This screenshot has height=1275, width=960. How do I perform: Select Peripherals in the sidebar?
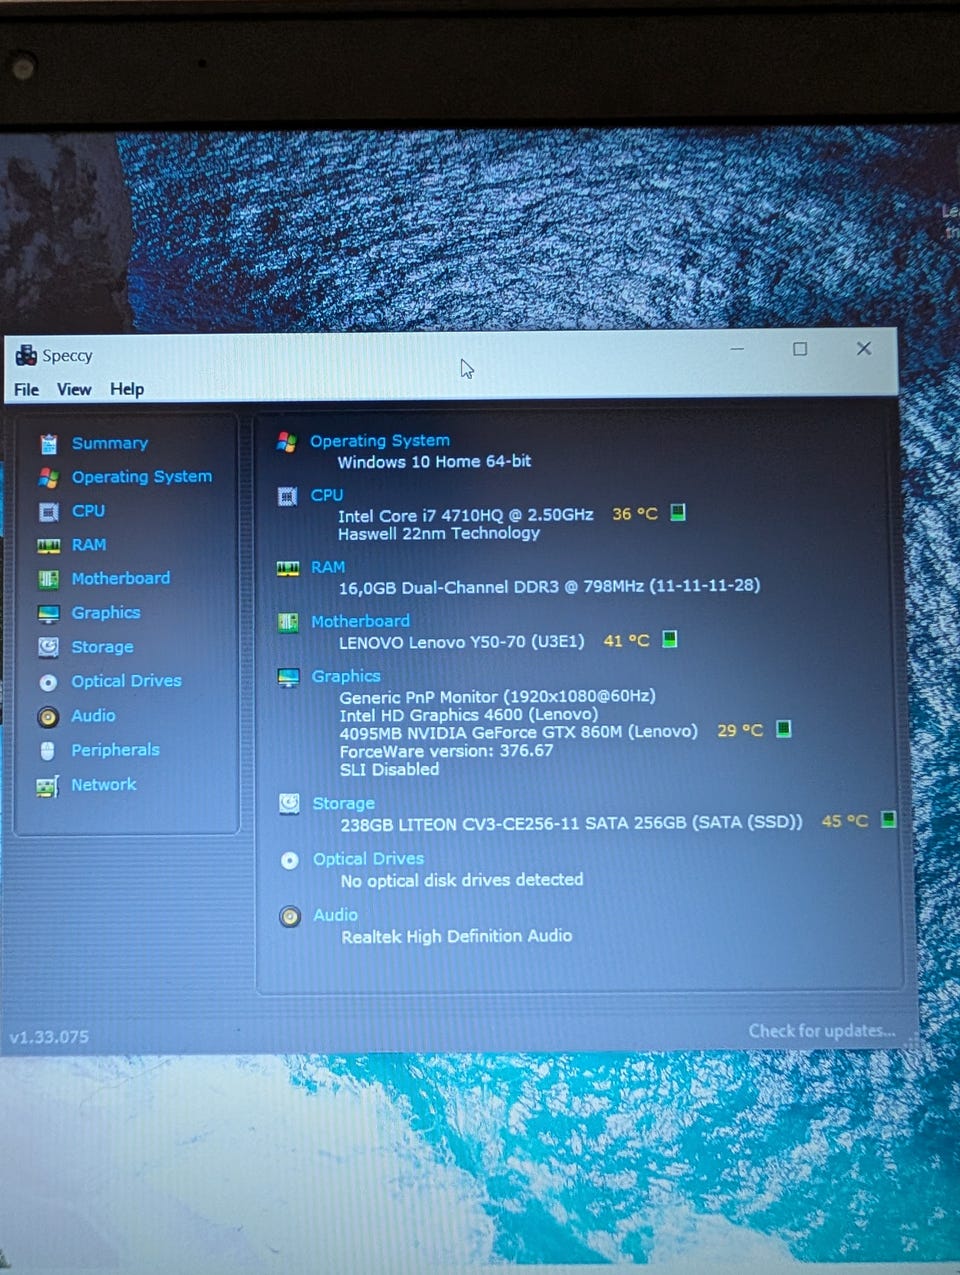tap(115, 750)
